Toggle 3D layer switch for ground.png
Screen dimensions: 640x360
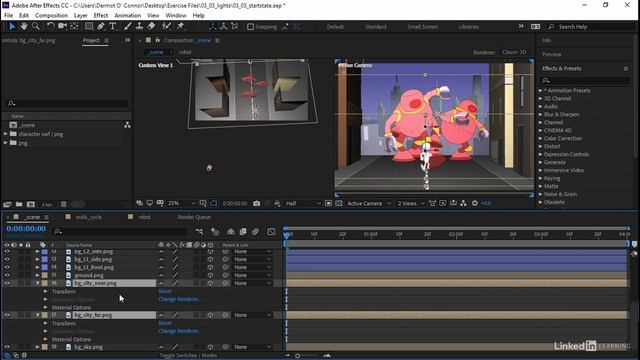click(210, 275)
